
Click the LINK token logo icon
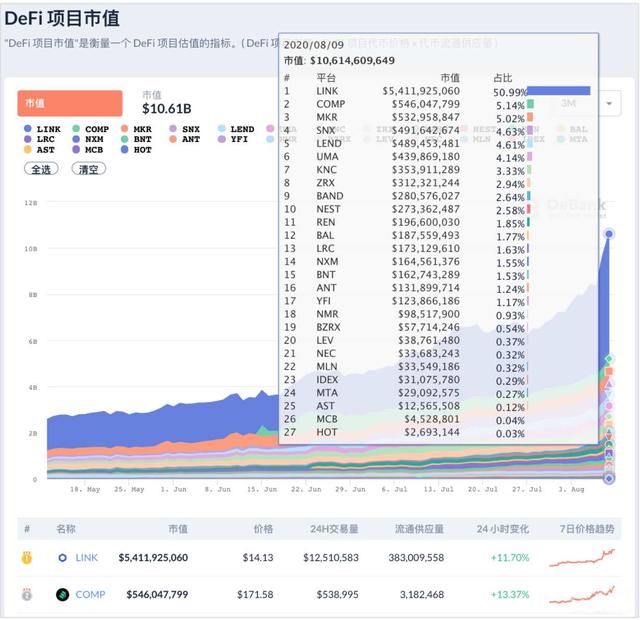(x=62, y=558)
